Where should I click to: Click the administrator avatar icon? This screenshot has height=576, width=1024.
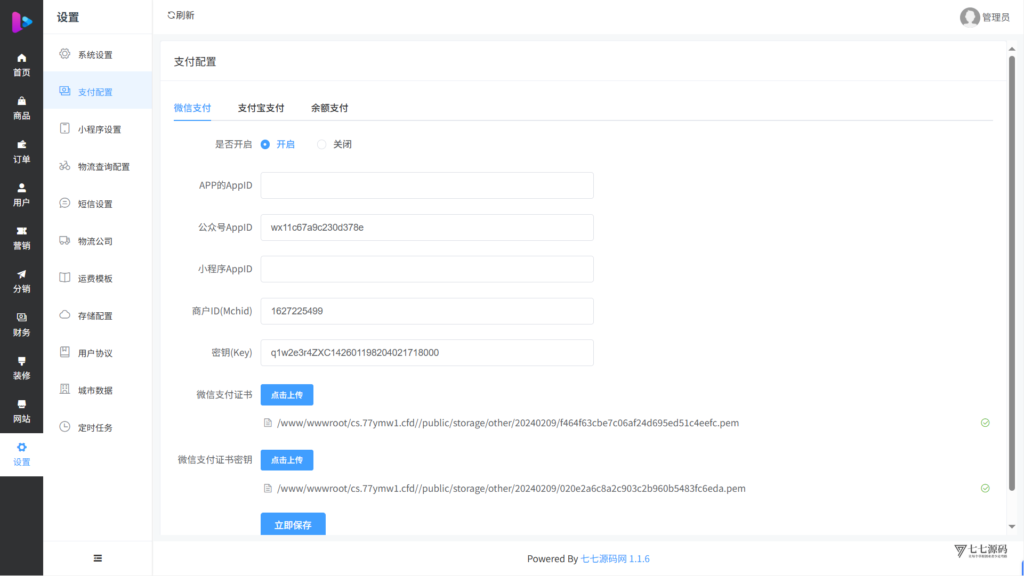(x=970, y=17)
